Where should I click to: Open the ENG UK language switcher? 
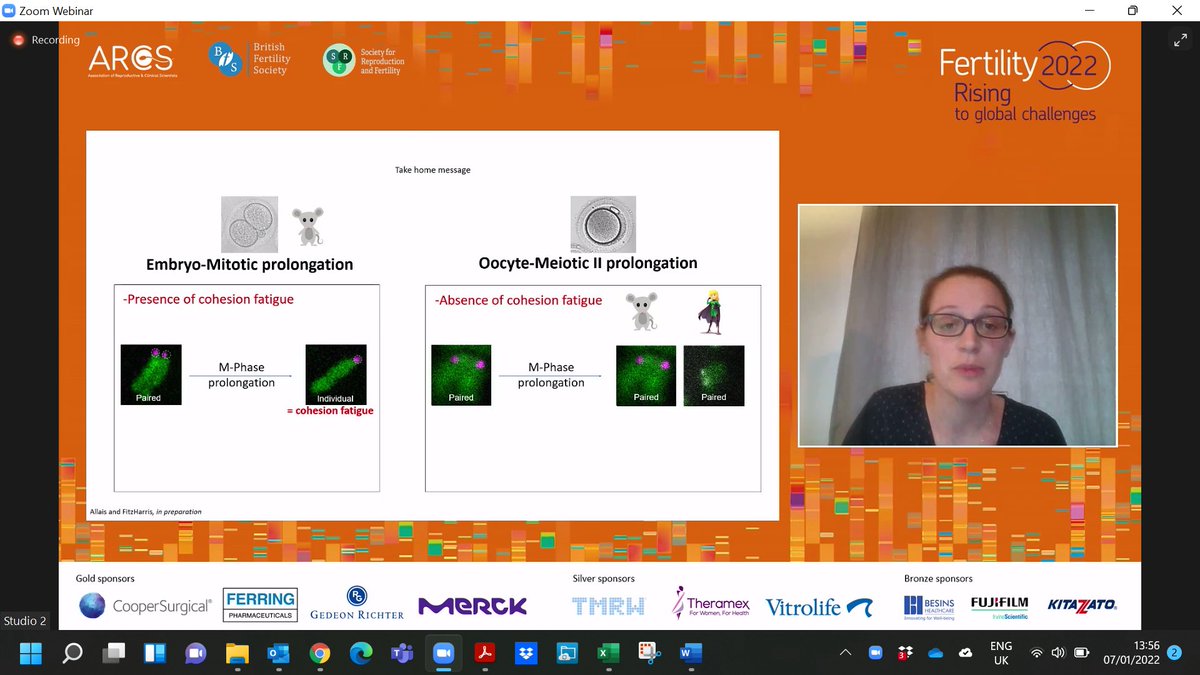(x=1000, y=653)
